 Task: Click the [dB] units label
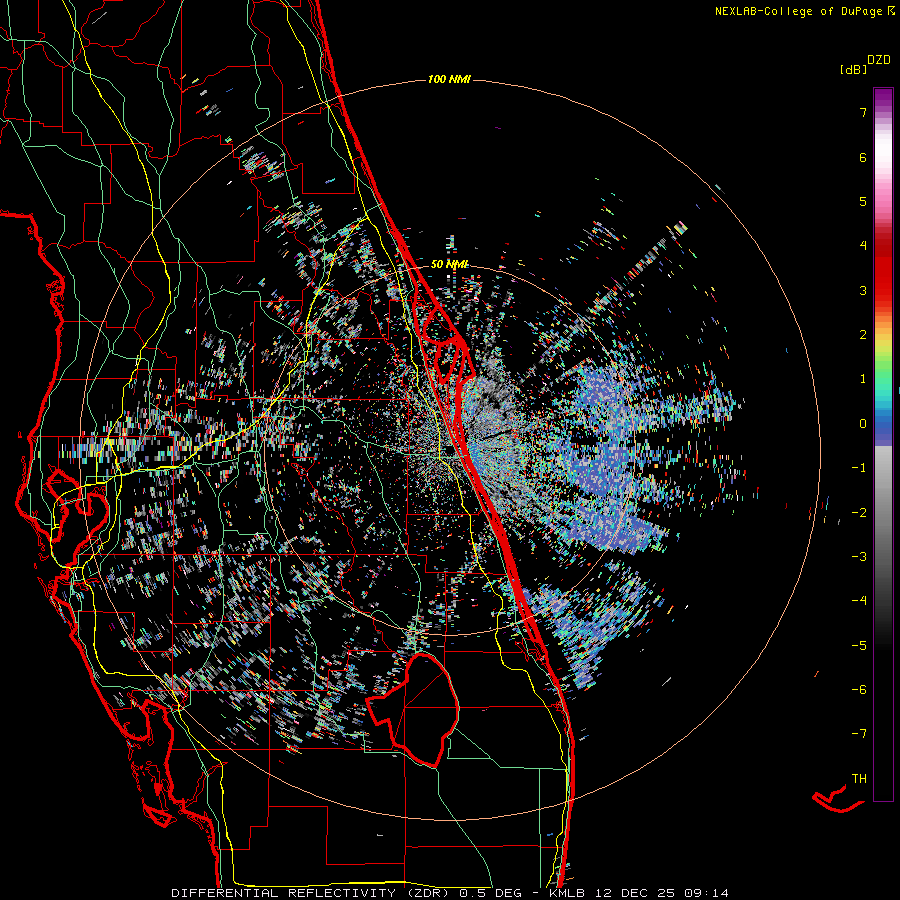click(x=853, y=69)
